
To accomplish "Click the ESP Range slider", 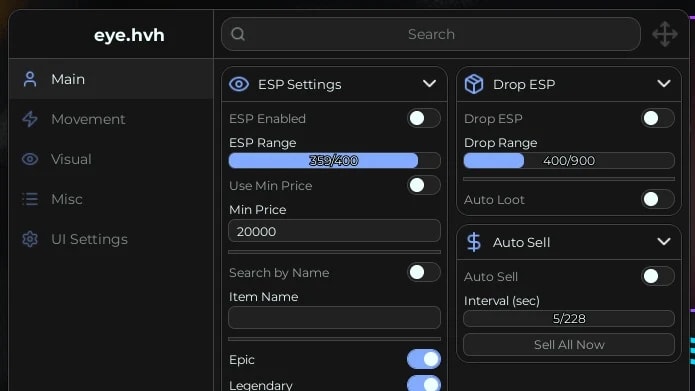I will click(334, 160).
